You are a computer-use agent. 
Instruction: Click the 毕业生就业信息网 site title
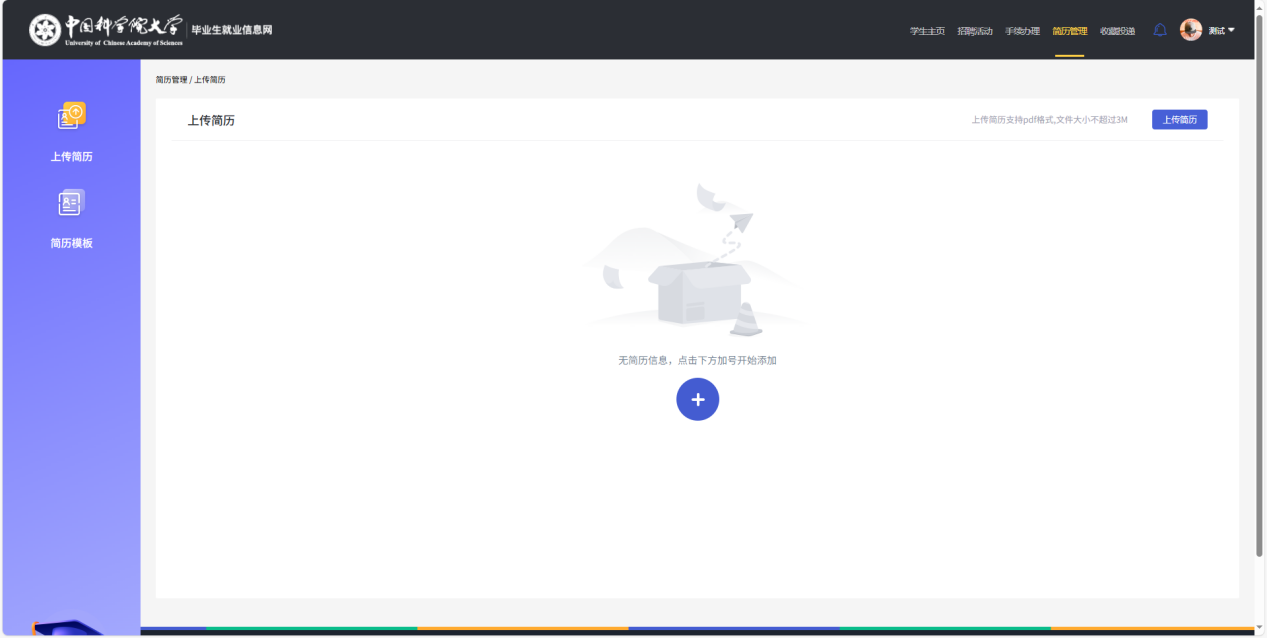(232, 30)
